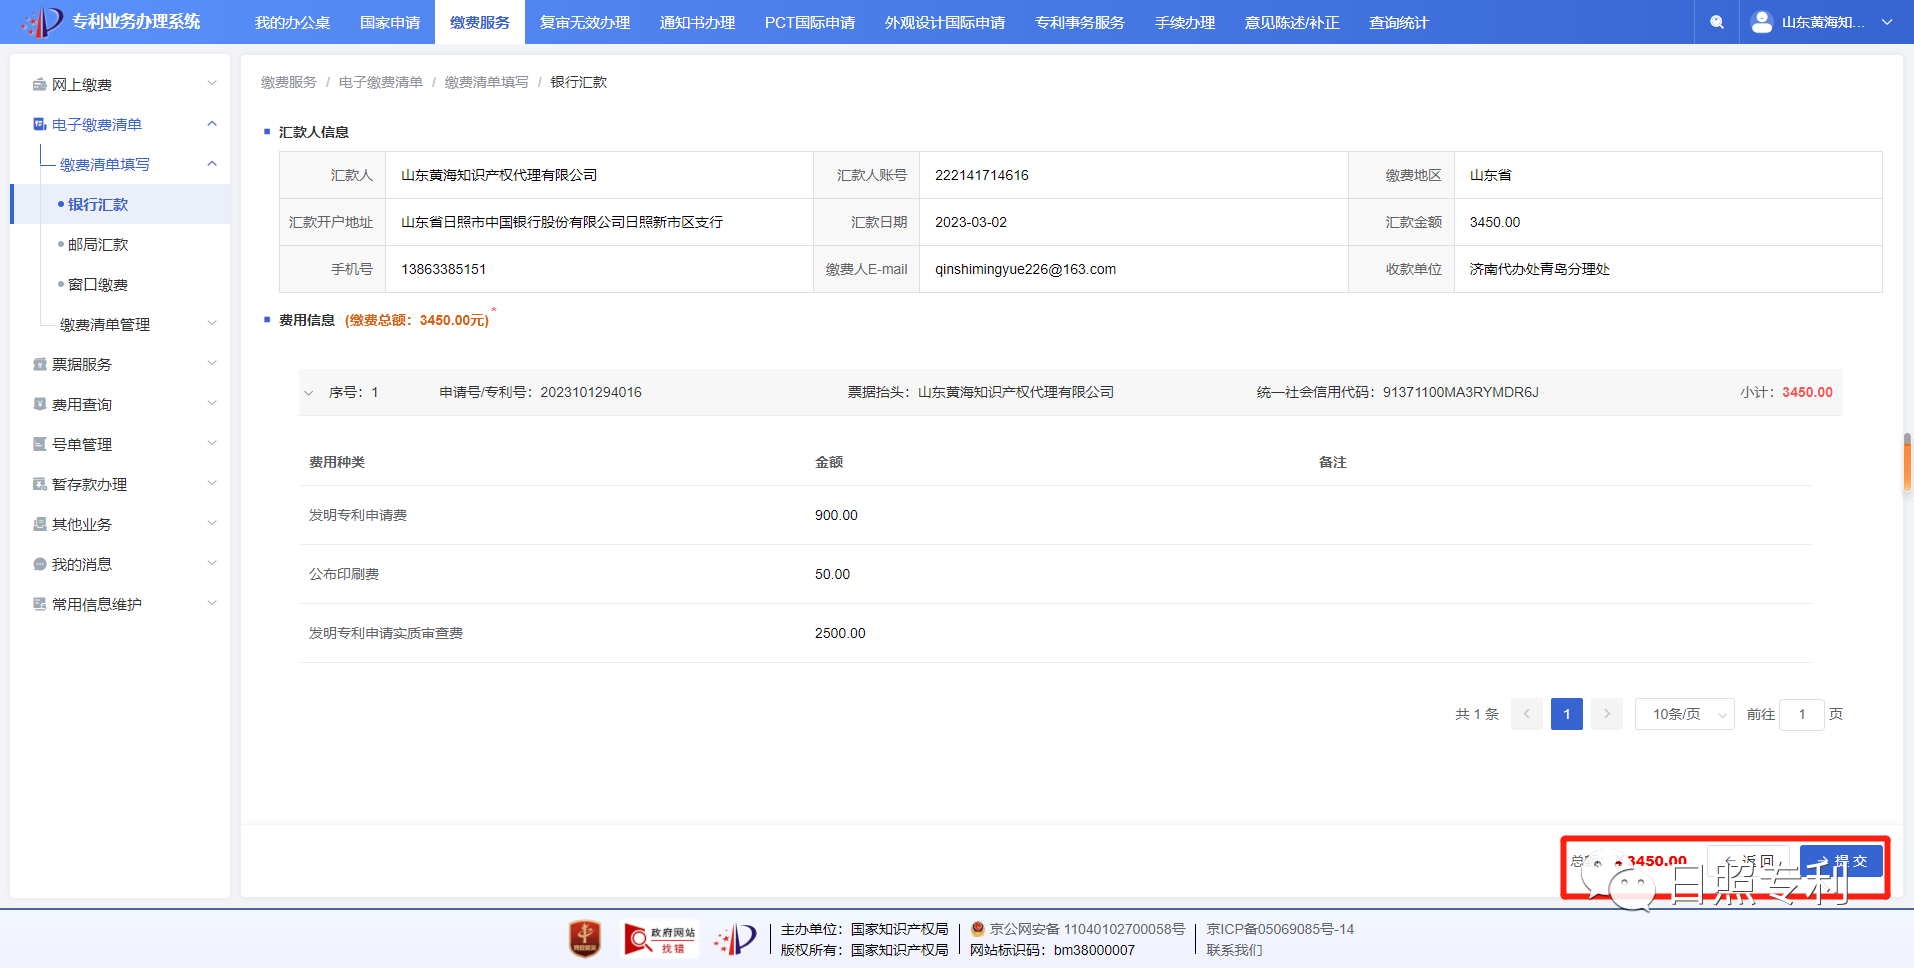Click the 网上缴费 sidebar icon
Image resolution: width=1914 pixels, height=968 pixels.
coord(39,85)
